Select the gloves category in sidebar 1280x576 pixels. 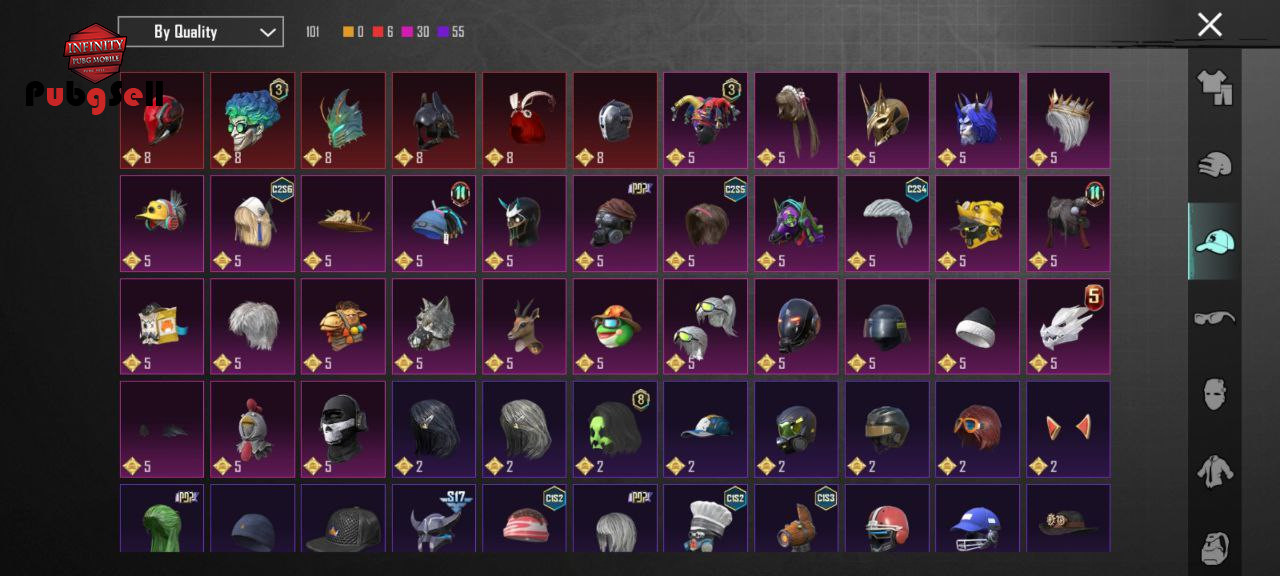[x=1214, y=165]
